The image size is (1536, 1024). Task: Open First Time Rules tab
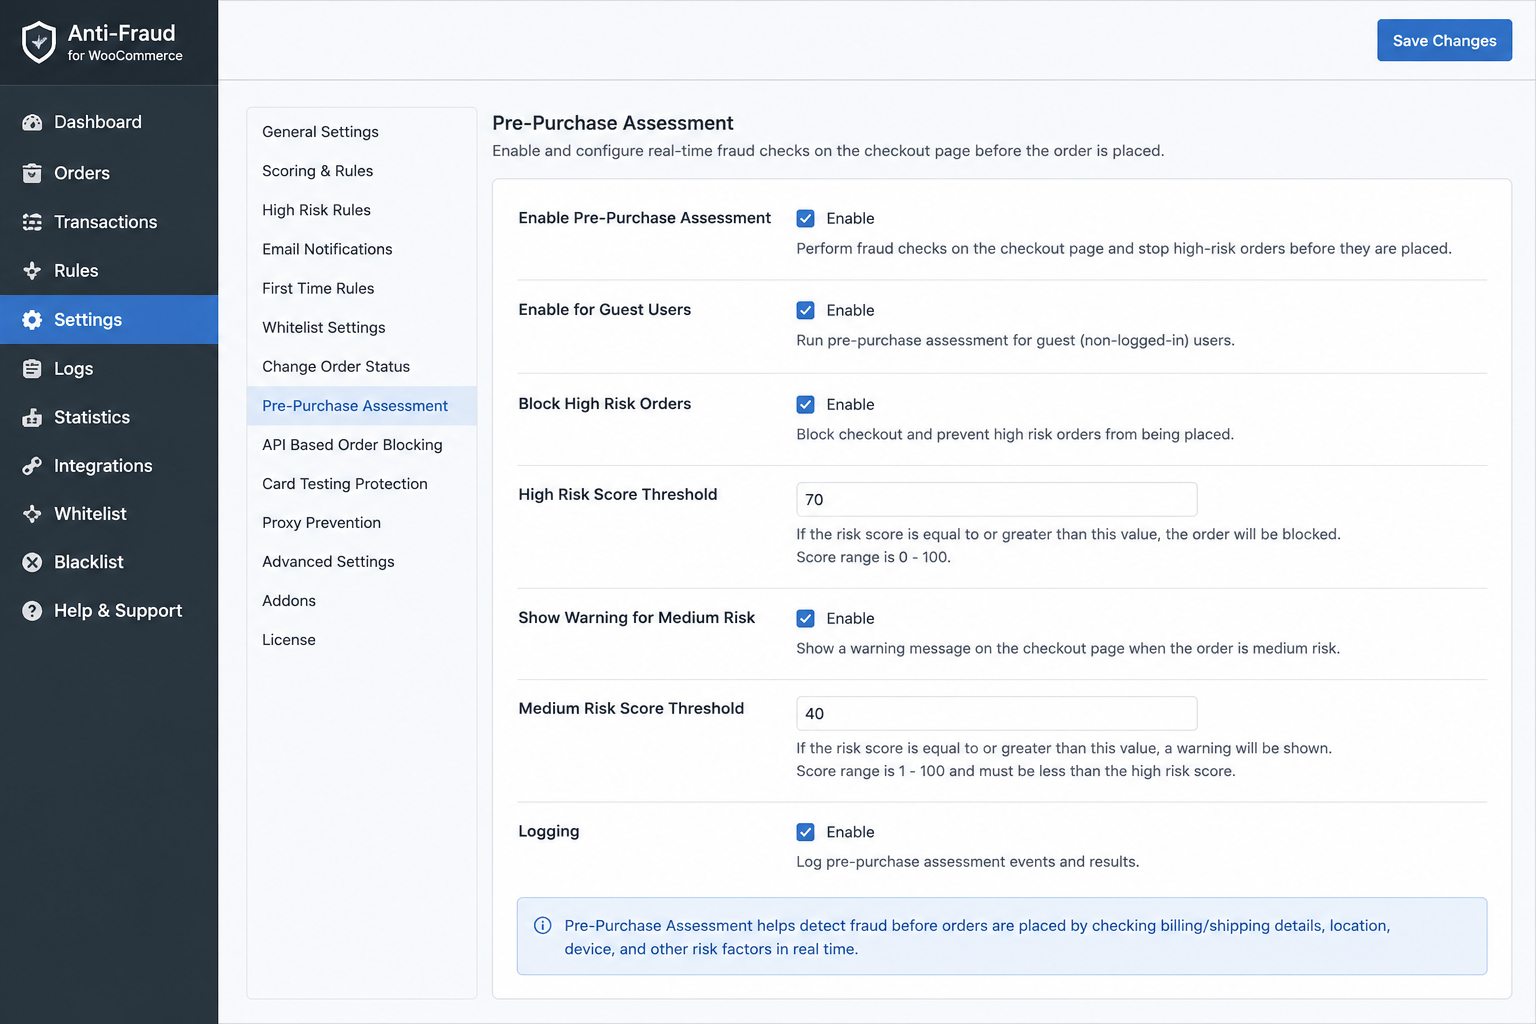pos(362,288)
